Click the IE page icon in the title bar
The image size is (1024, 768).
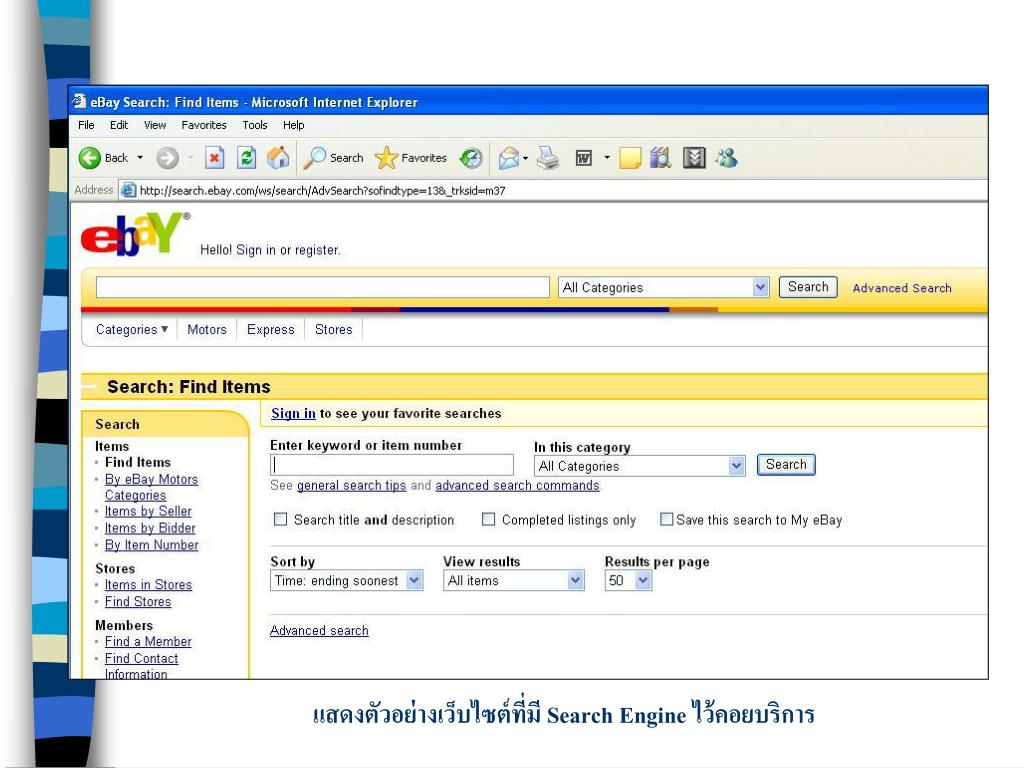point(80,101)
